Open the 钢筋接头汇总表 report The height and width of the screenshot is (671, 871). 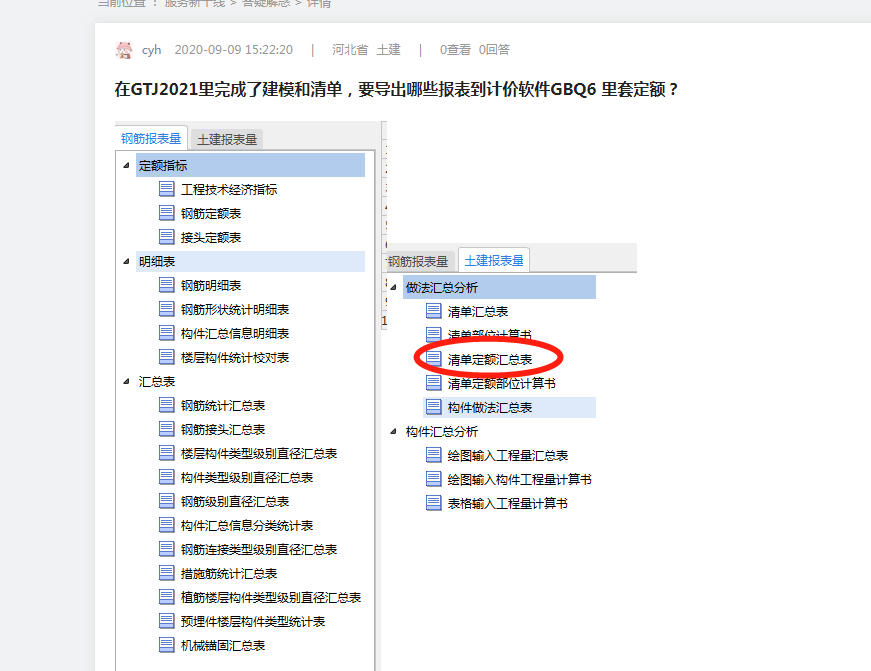(223, 429)
